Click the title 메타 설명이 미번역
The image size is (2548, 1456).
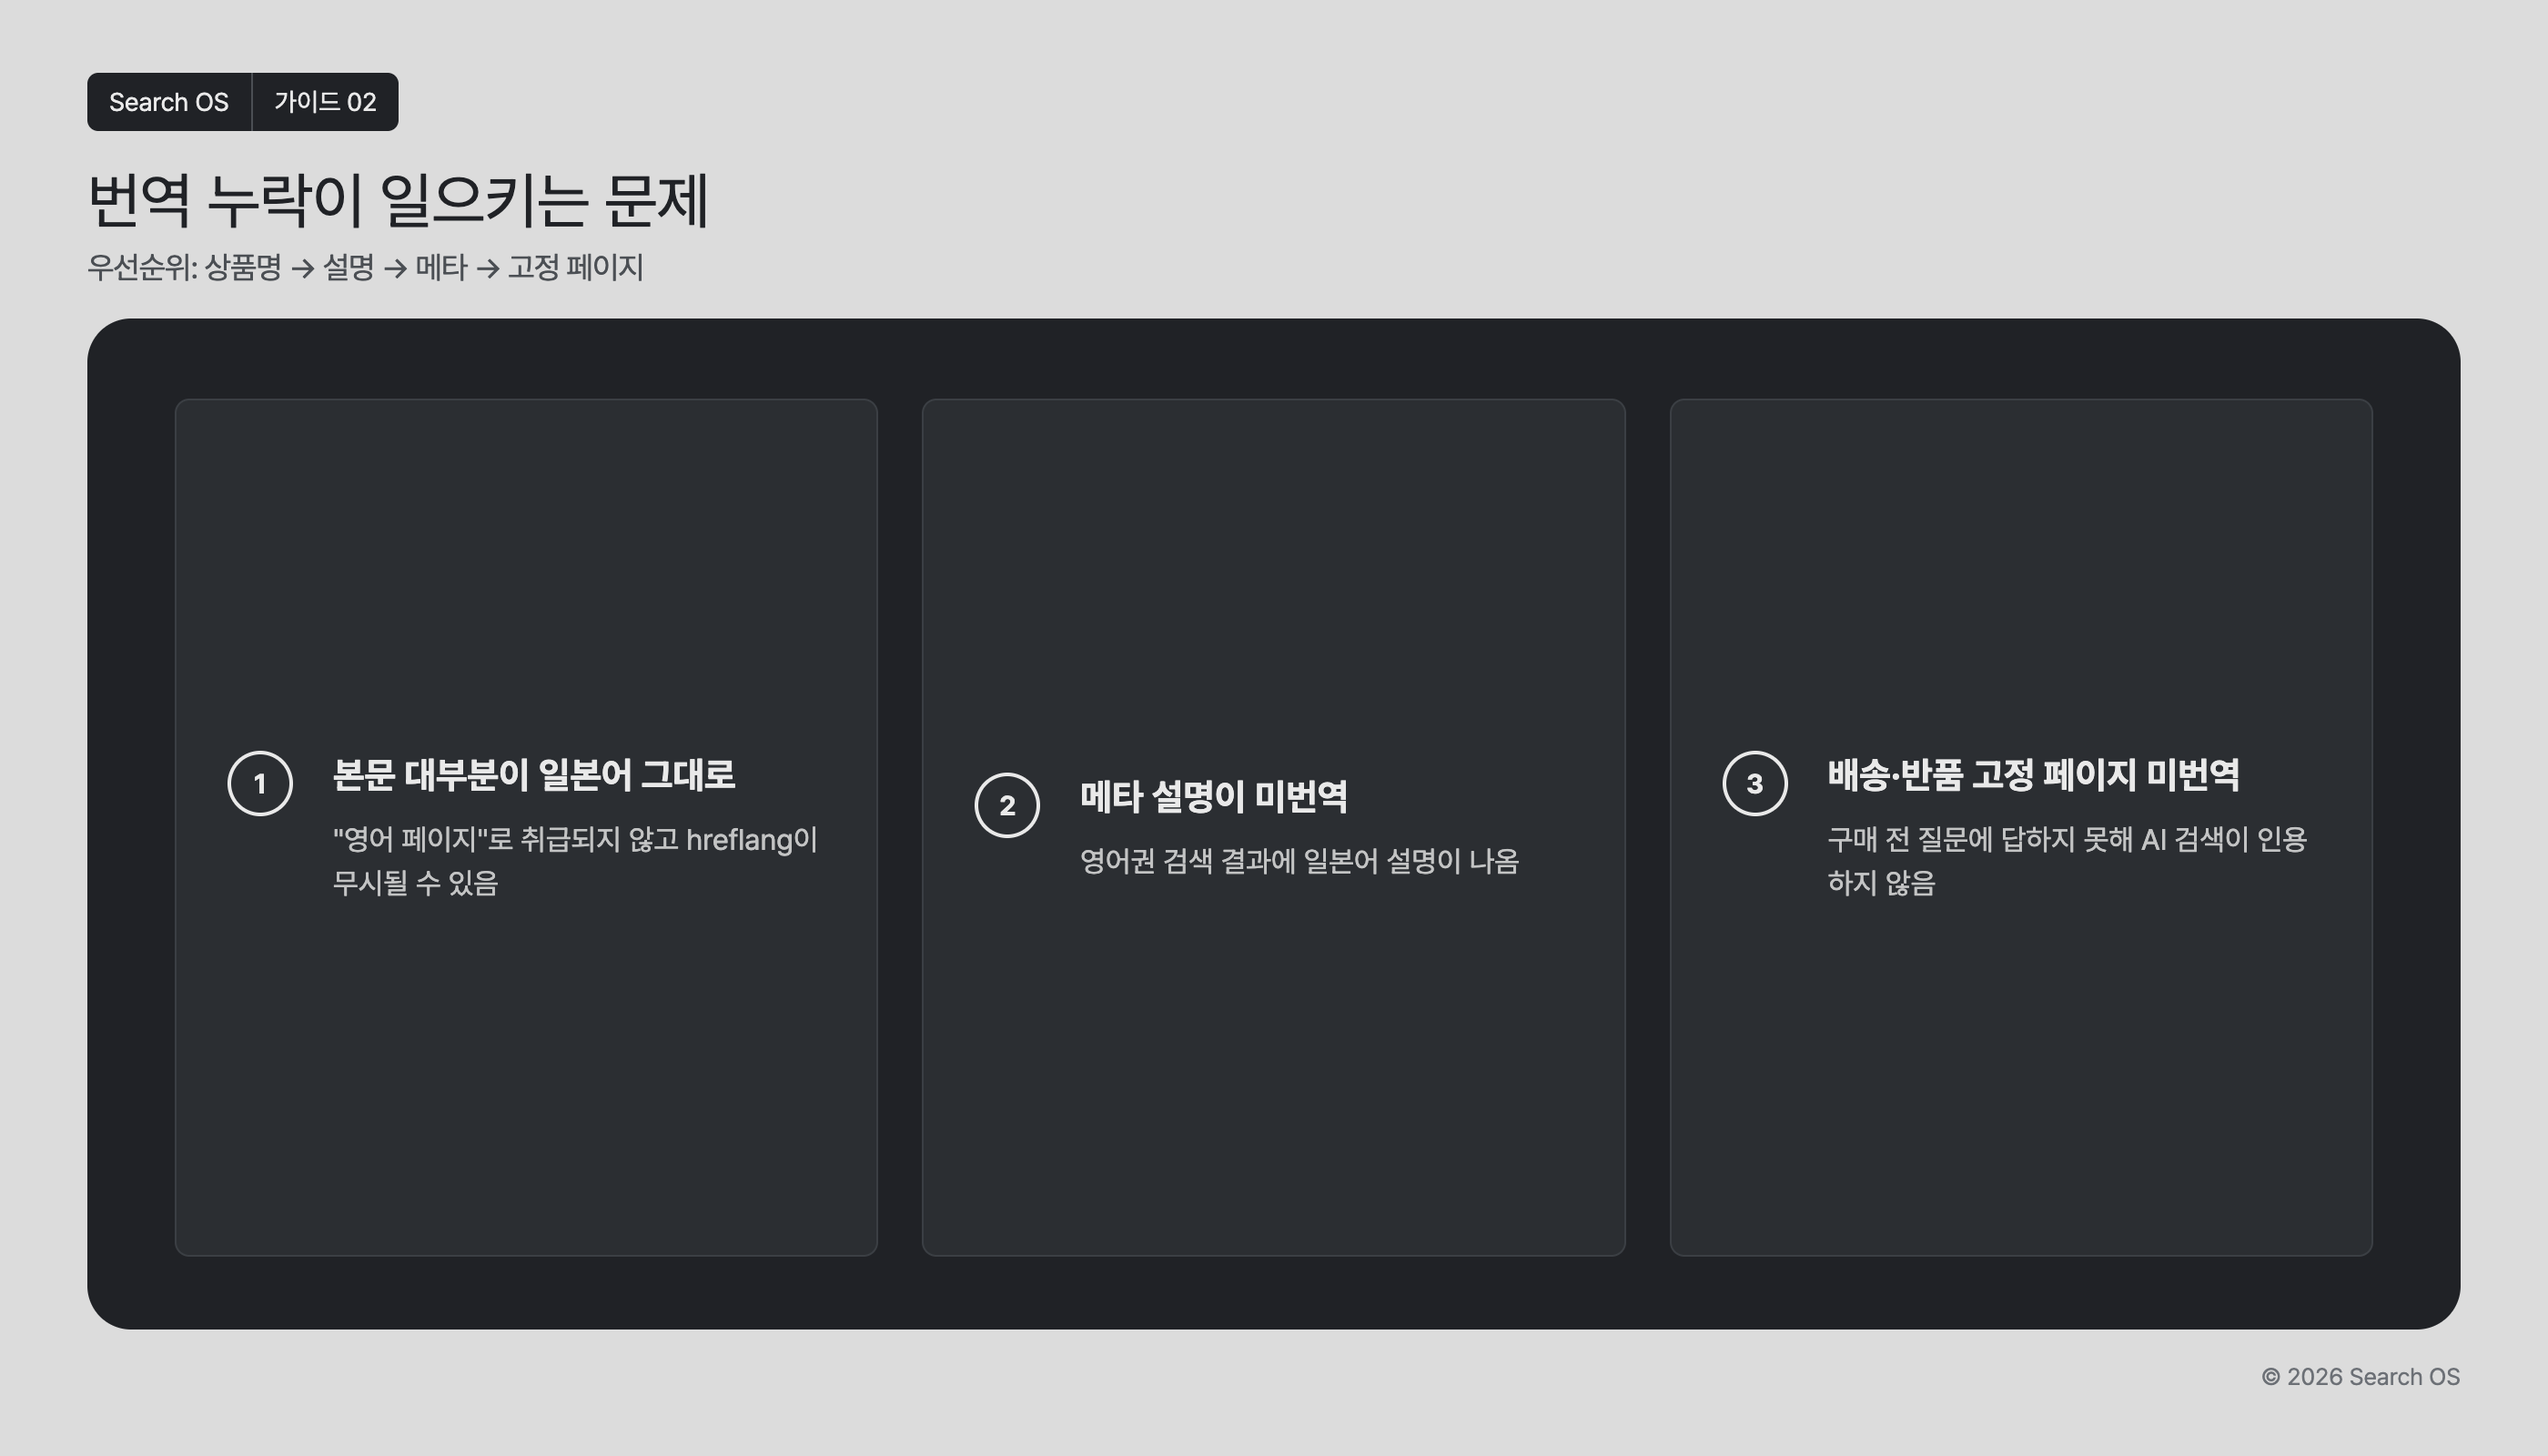[1214, 796]
